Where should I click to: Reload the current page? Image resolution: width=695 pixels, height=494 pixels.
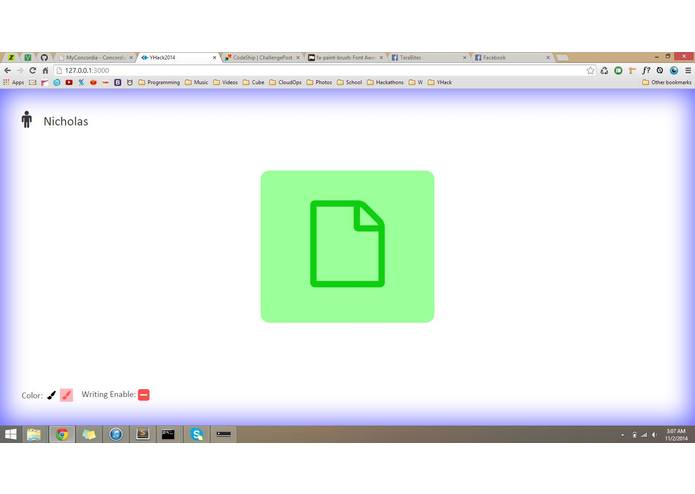[32, 70]
